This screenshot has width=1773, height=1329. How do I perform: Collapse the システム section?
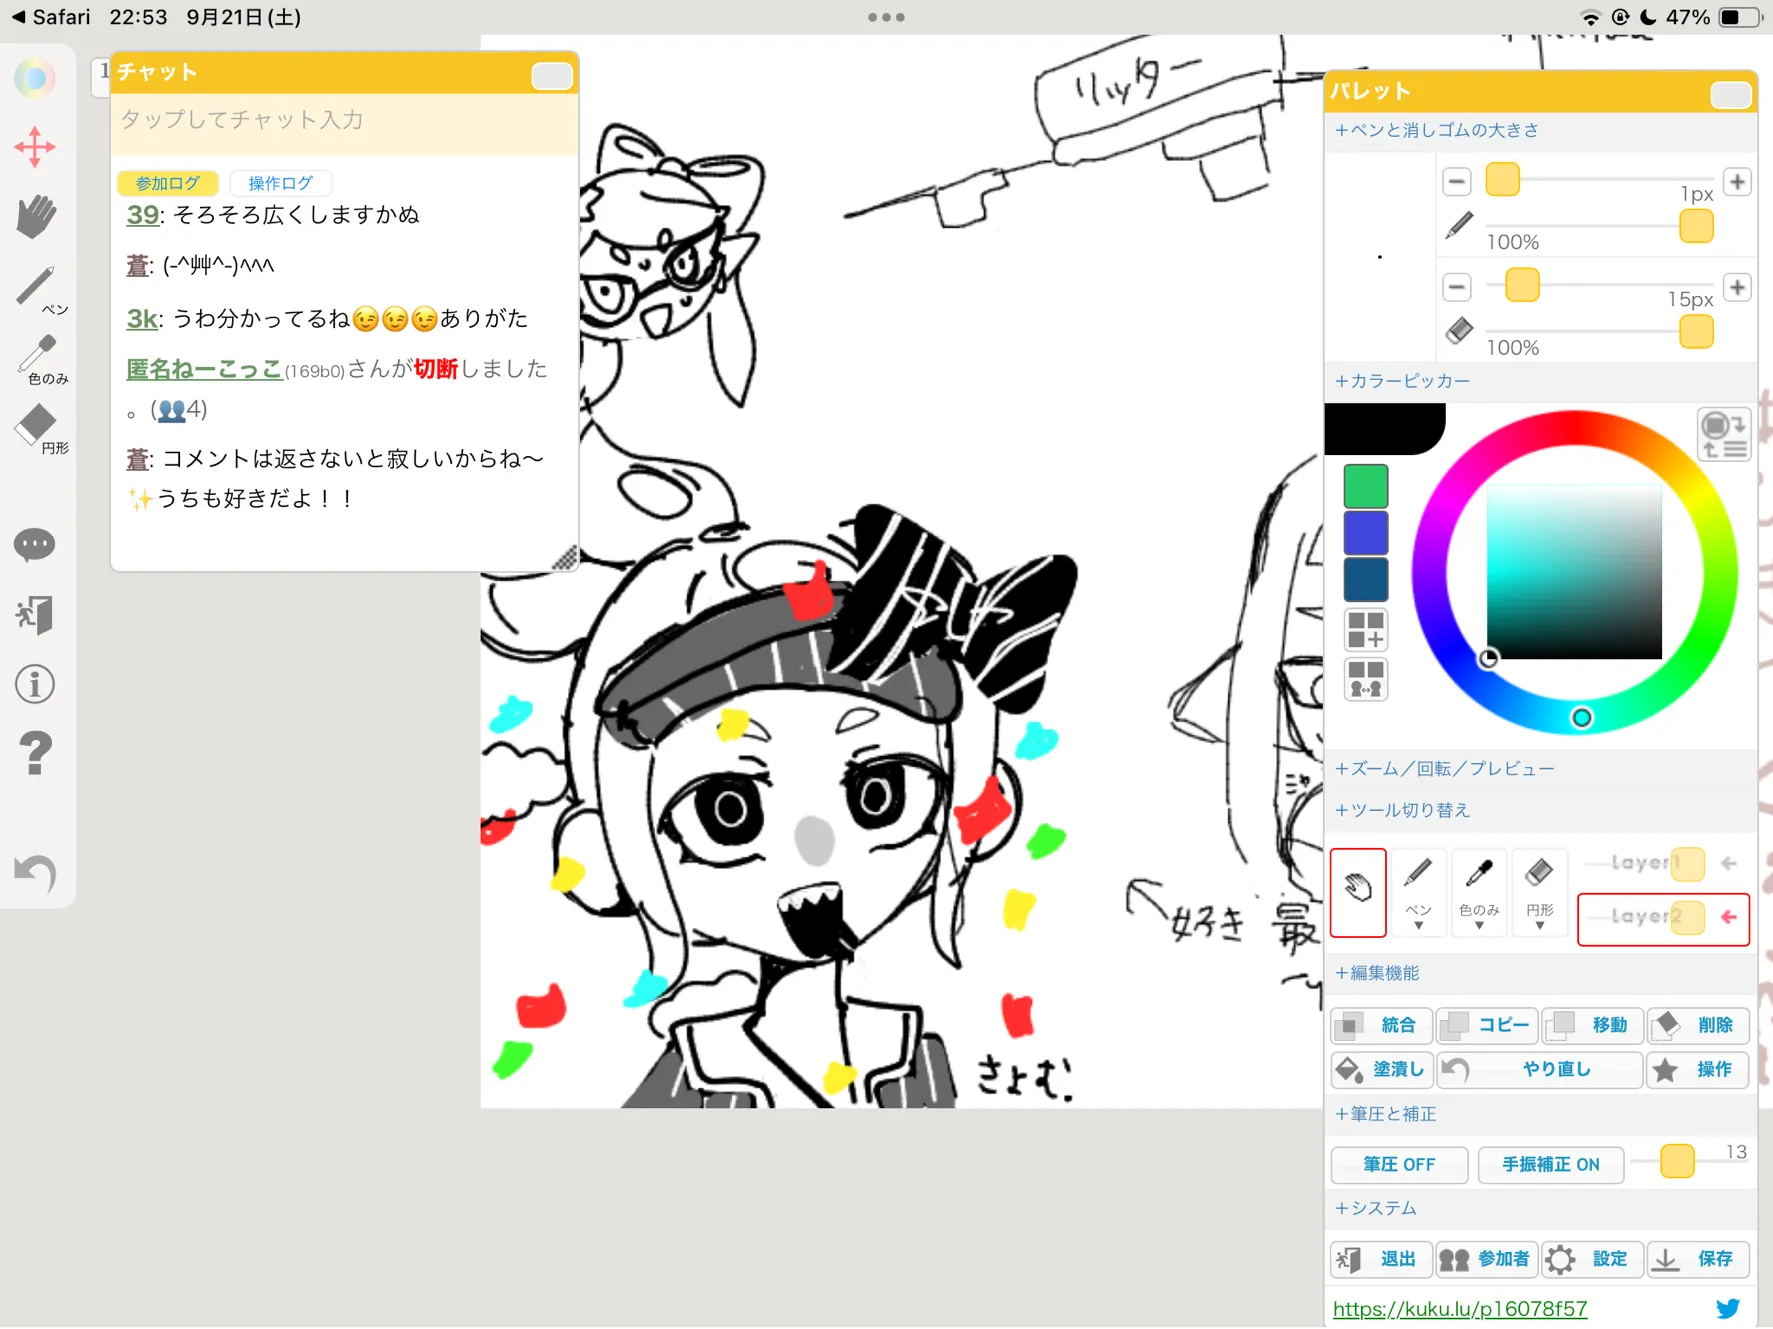(1376, 1208)
